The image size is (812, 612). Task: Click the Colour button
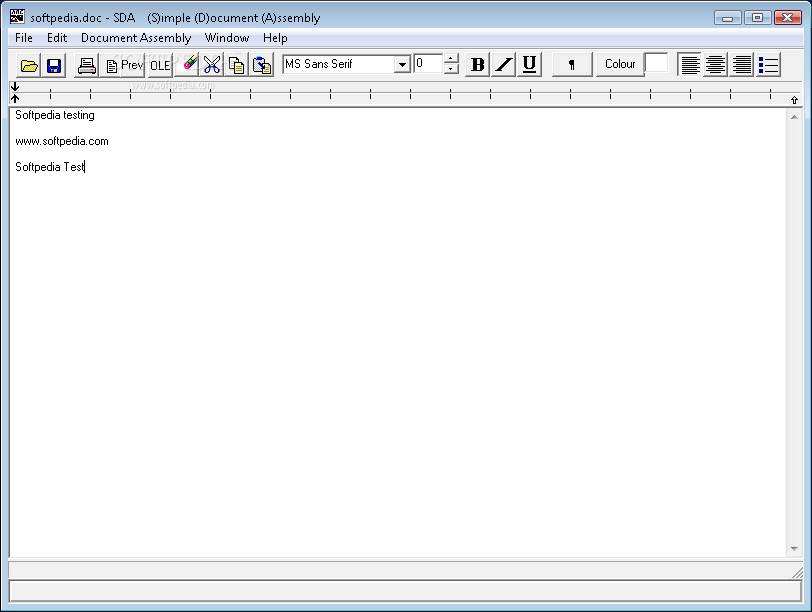(x=620, y=64)
